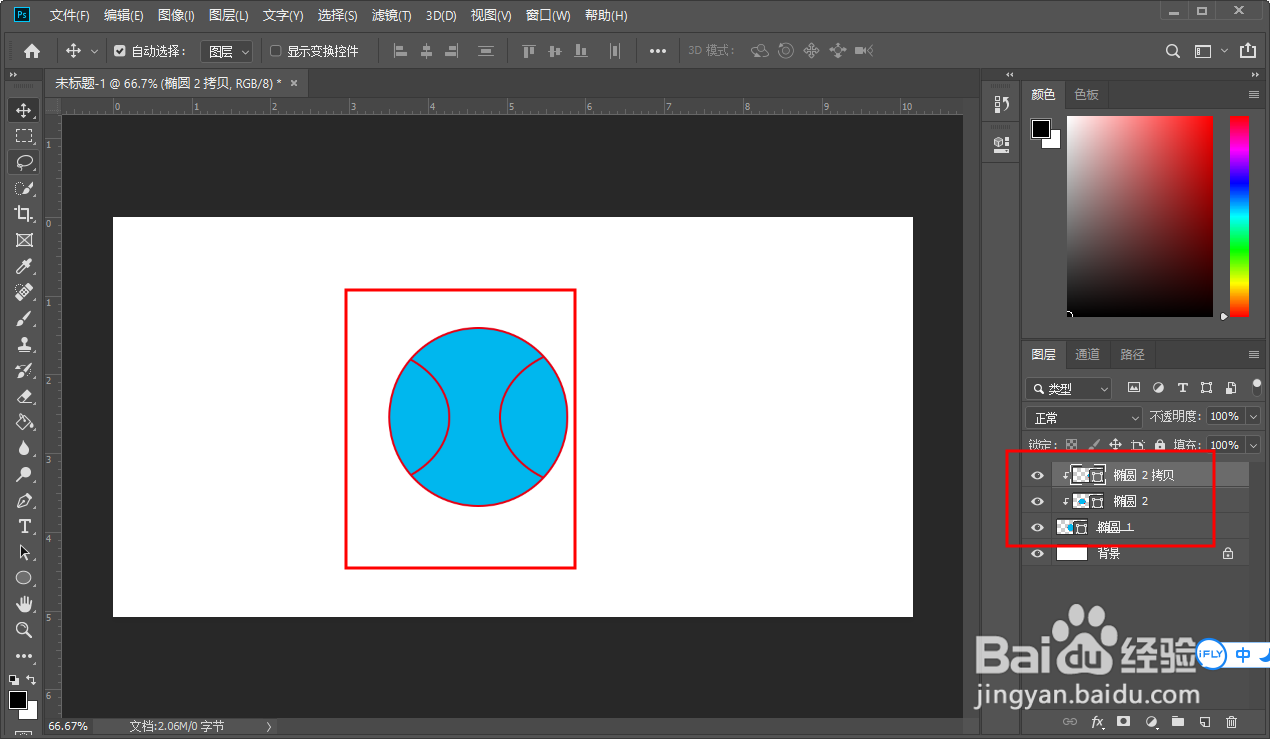Image resolution: width=1270 pixels, height=739 pixels.
Task: Toggle lock transparent pixels
Action: tap(1071, 445)
